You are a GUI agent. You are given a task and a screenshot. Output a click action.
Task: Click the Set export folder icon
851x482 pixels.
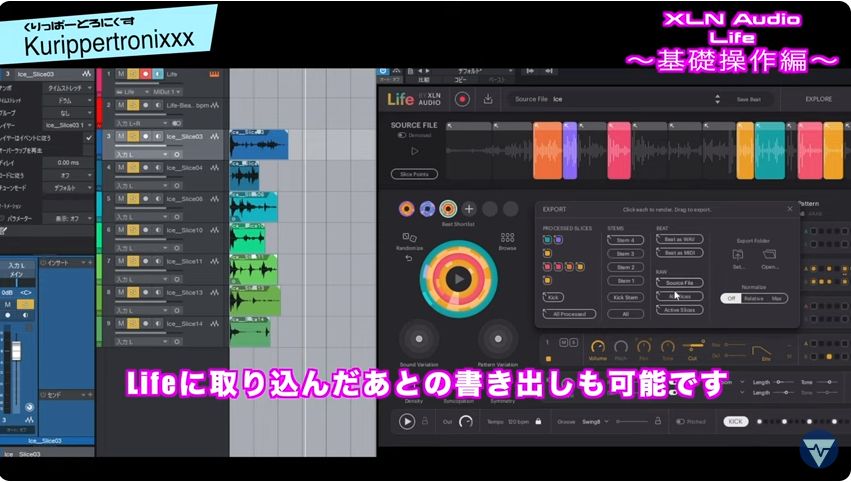tap(738, 254)
